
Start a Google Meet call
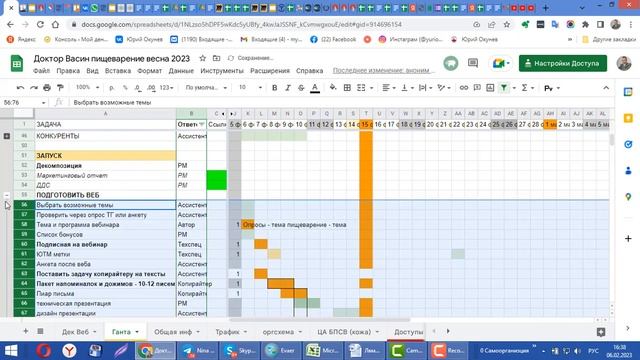pyautogui.click(x=501, y=63)
